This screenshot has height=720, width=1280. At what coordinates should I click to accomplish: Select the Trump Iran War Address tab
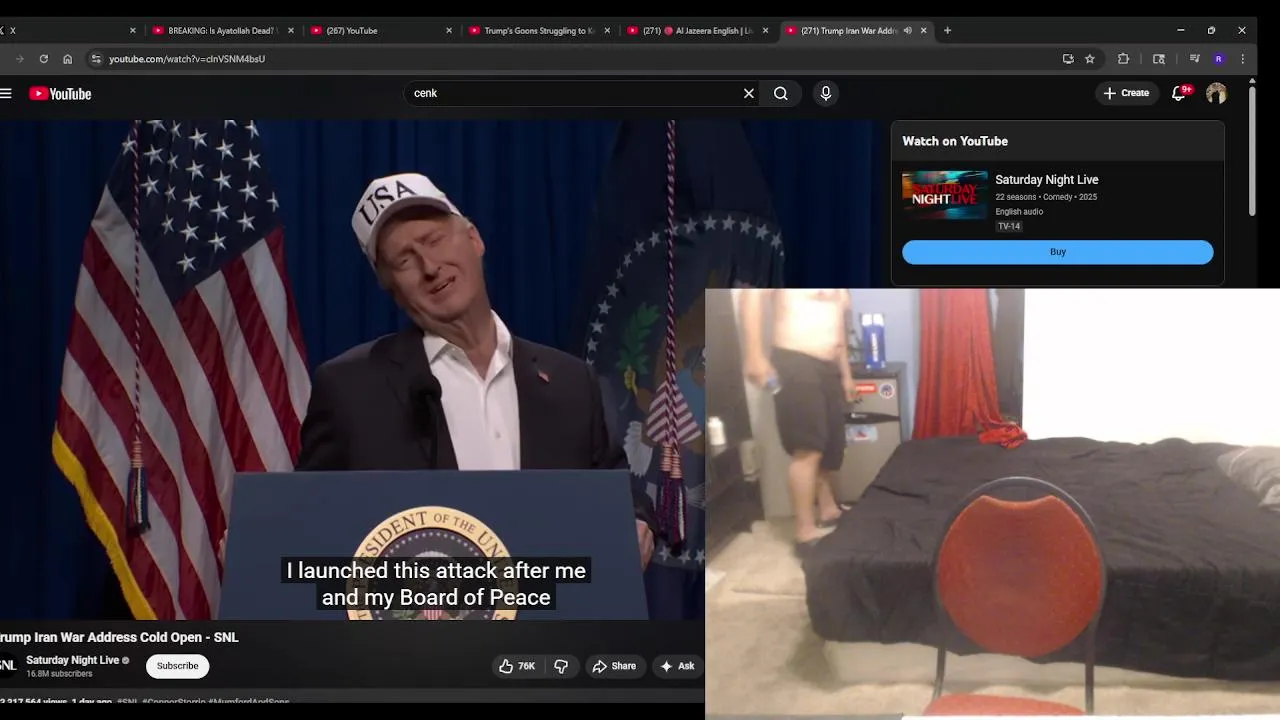pyautogui.click(x=850, y=31)
